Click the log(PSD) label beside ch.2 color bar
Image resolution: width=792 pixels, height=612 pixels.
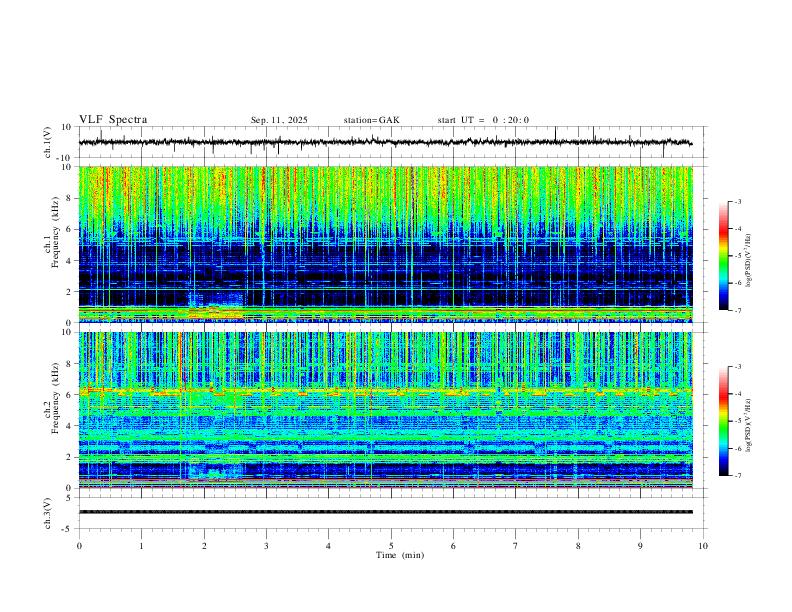pyautogui.click(x=749, y=425)
